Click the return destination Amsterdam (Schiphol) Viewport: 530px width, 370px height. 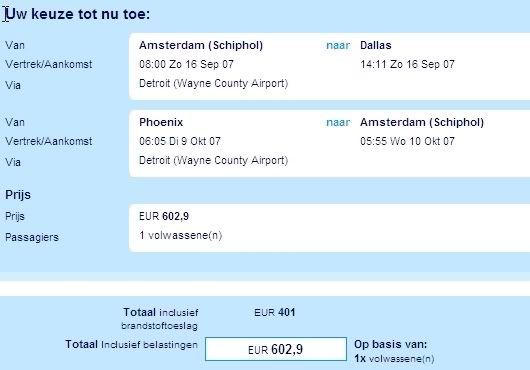pyautogui.click(x=422, y=122)
